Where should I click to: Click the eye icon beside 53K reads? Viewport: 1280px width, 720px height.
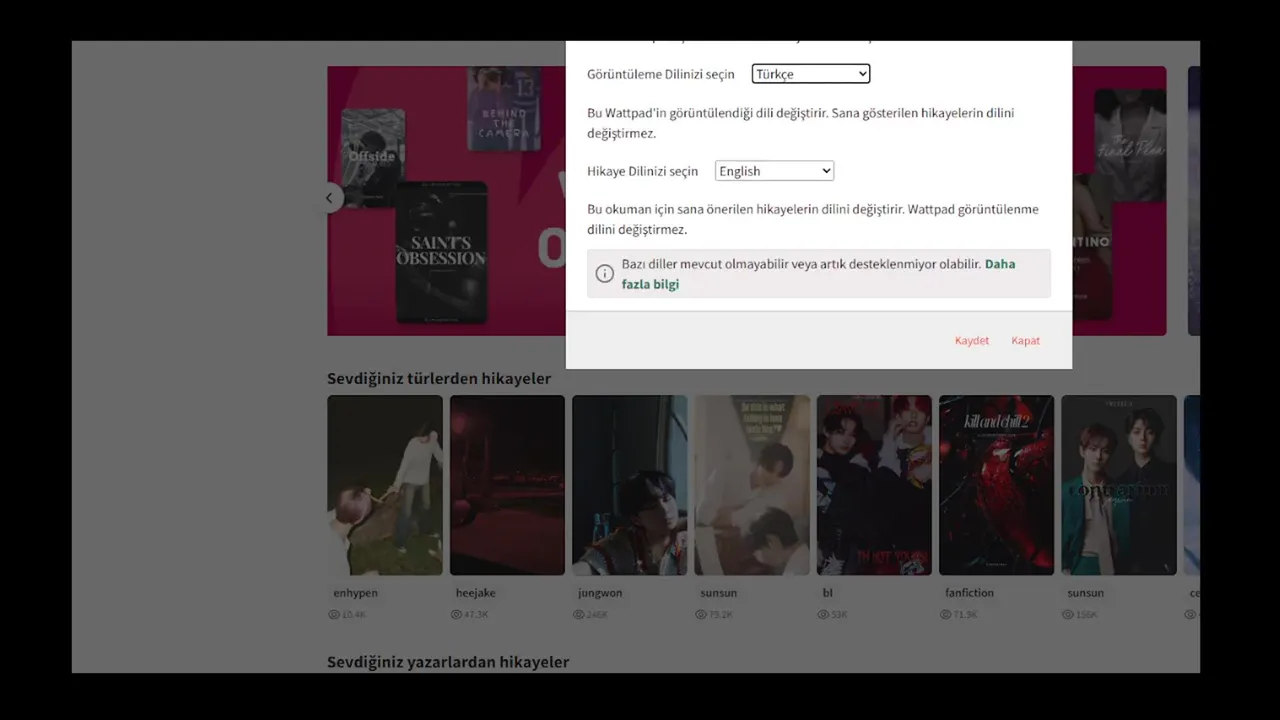[823, 615]
